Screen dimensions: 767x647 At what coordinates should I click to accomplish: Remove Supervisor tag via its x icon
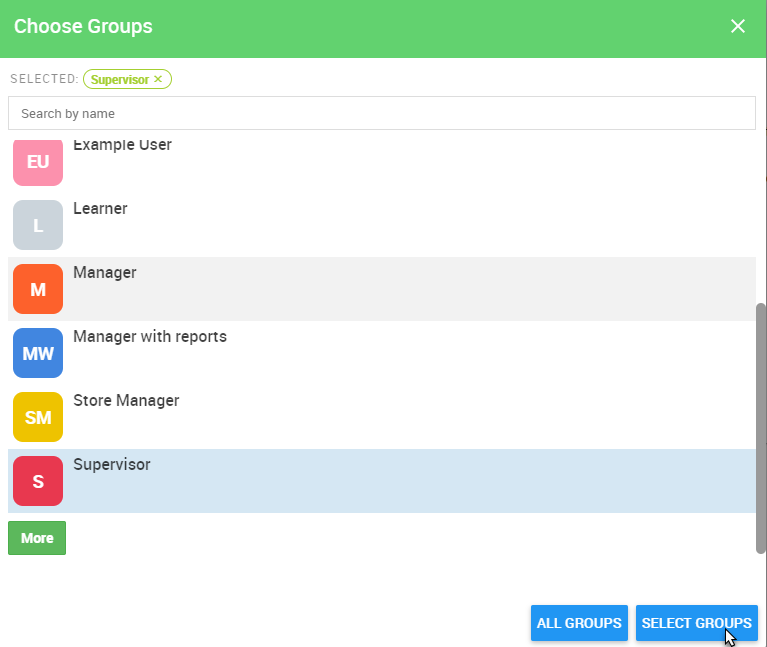(158, 79)
